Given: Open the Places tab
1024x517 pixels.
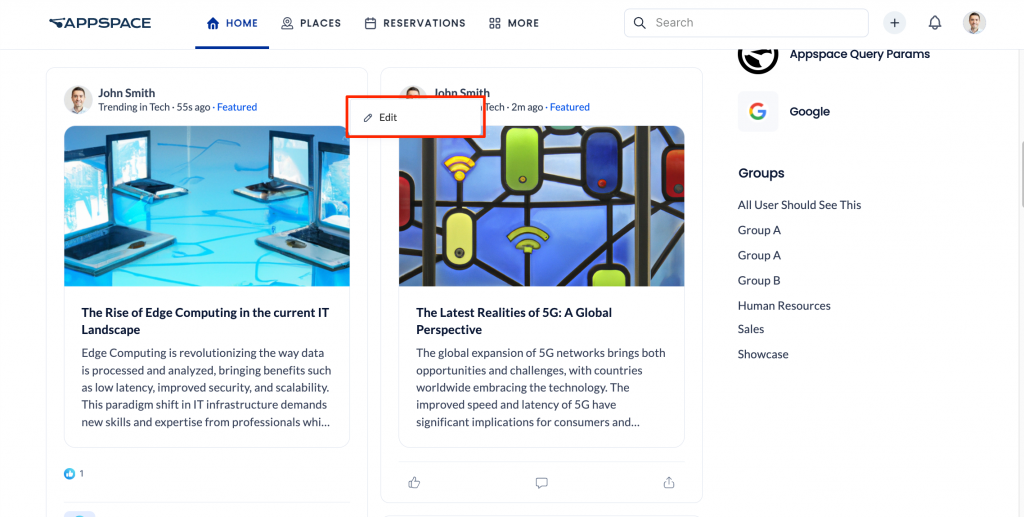Looking at the screenshot, I should (x=311, y=24).
